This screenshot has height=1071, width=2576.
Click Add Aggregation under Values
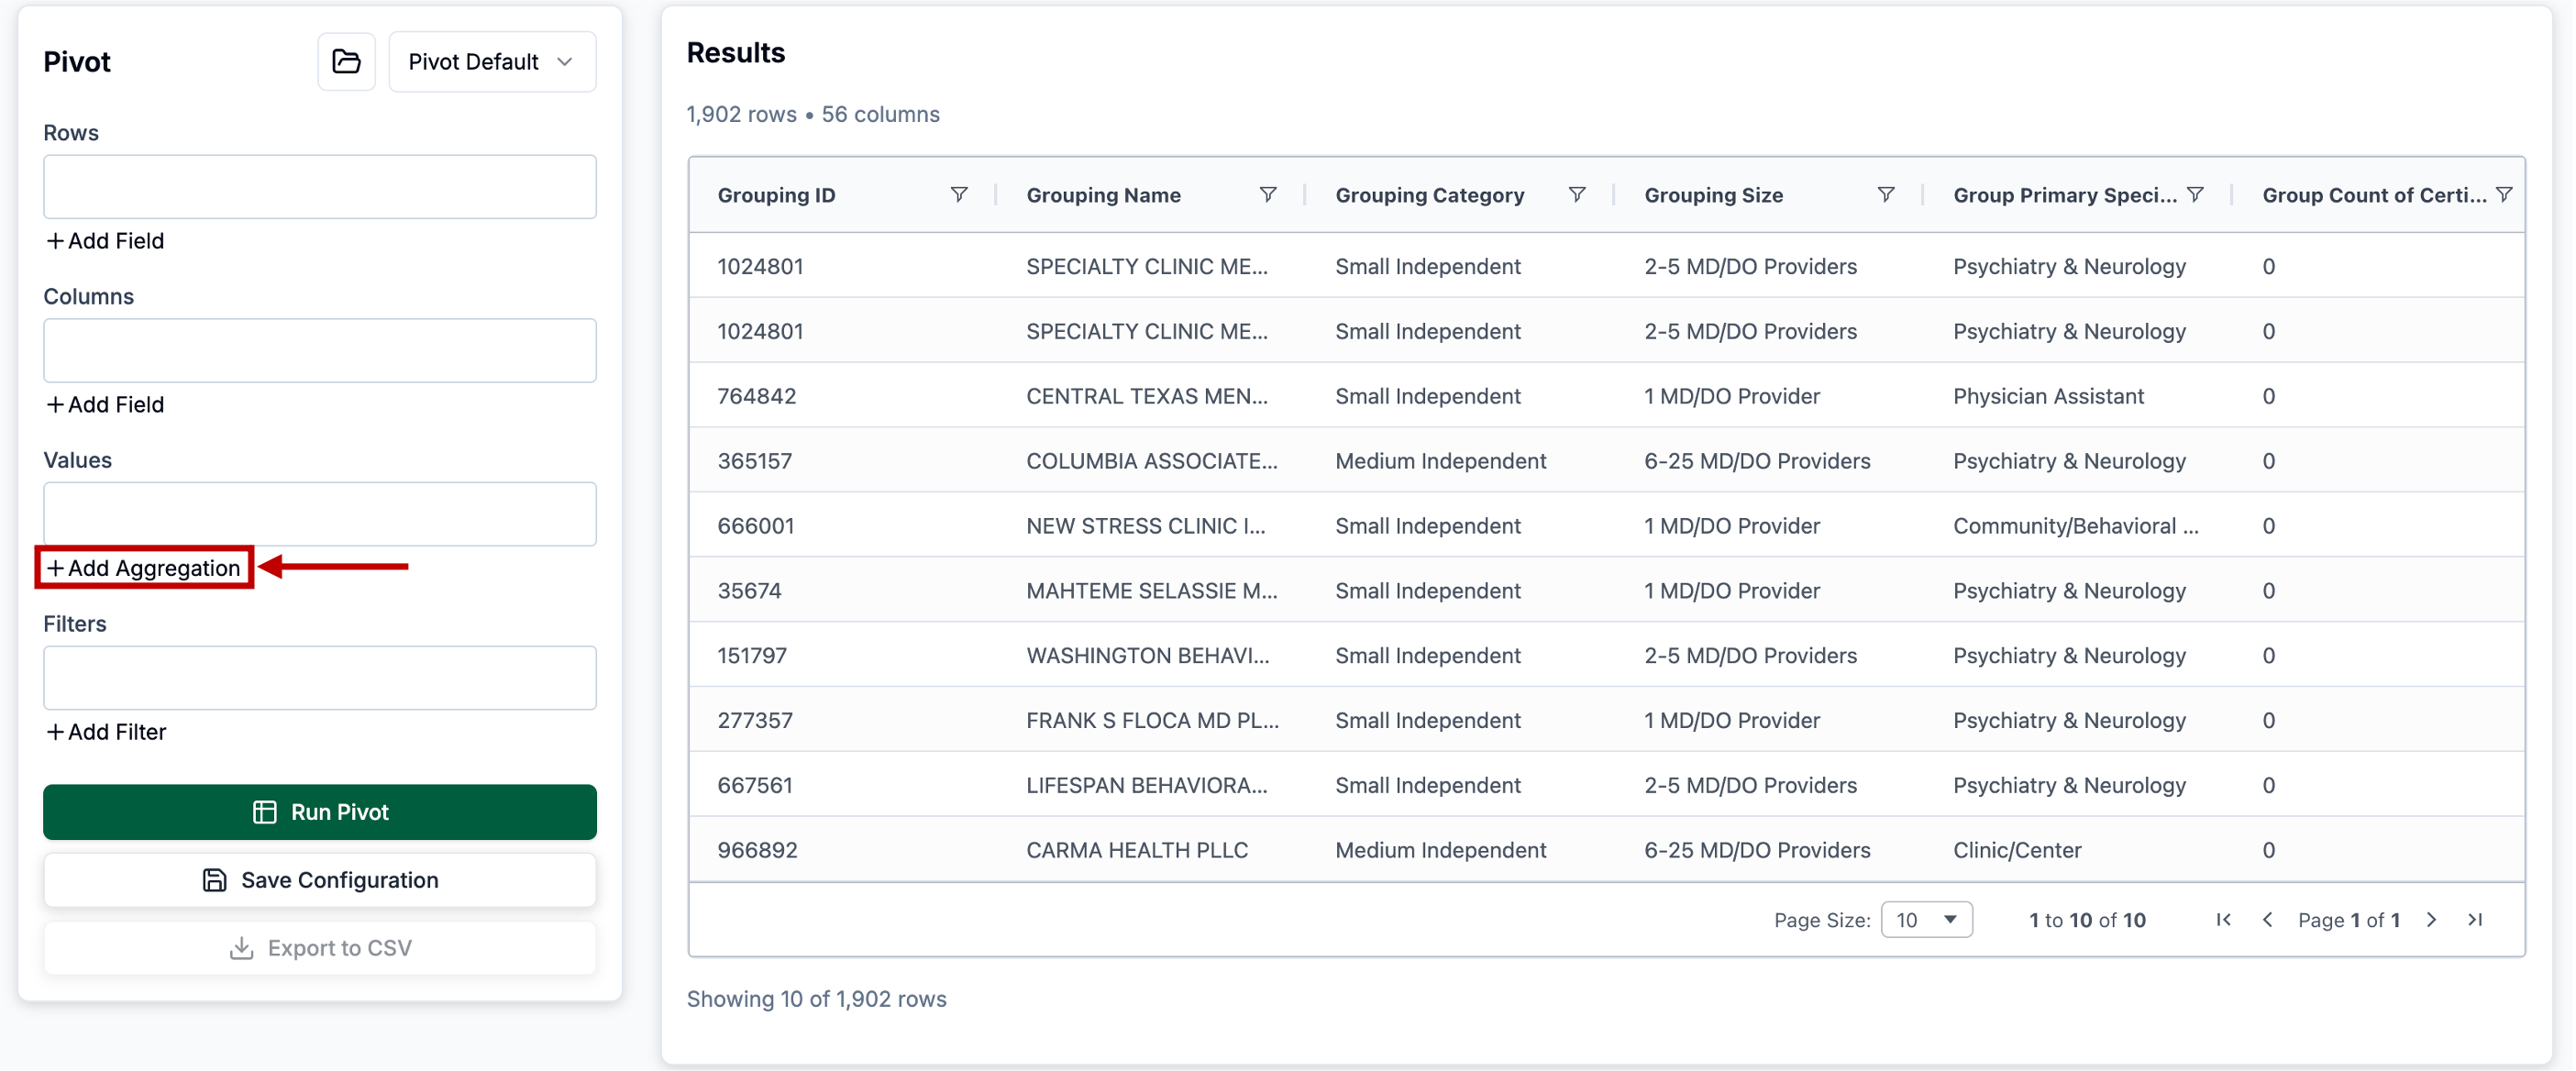point(144,568)
